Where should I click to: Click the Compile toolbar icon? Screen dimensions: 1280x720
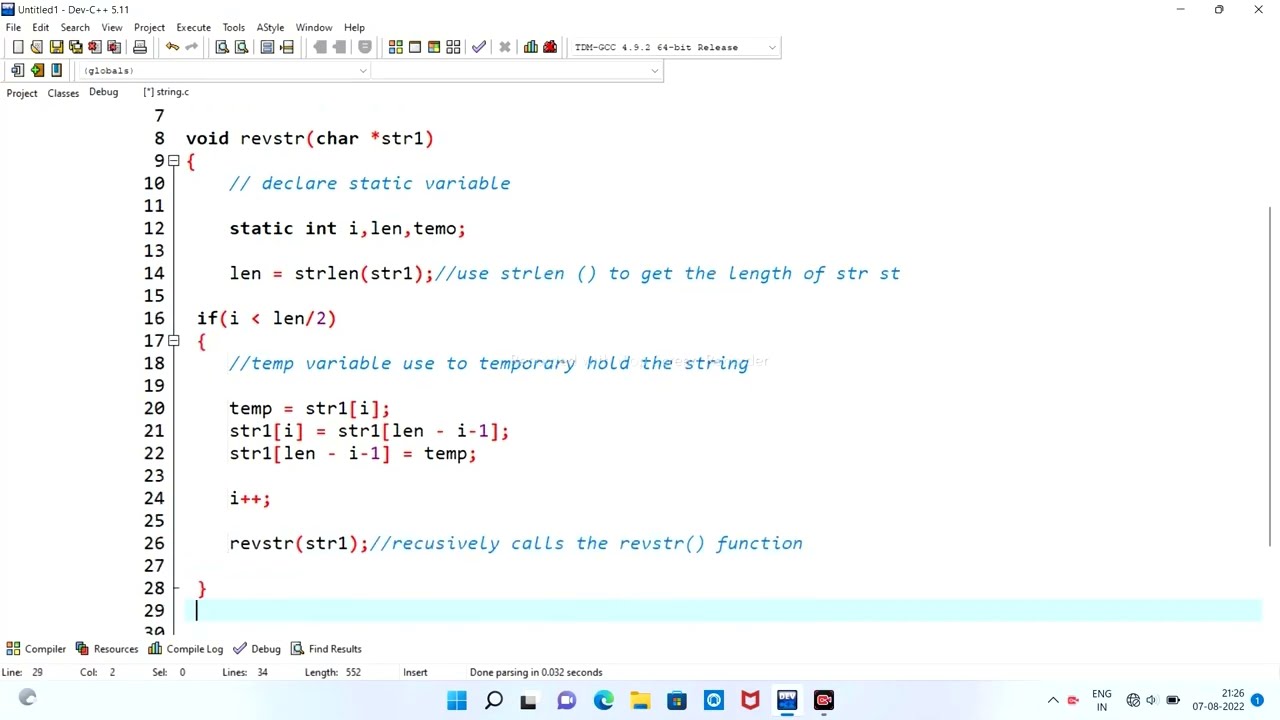(x=396, y=47)
